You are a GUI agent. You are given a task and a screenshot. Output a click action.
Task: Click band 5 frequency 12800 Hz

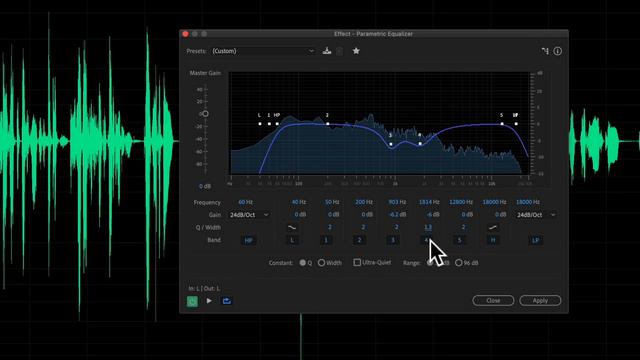461,202
